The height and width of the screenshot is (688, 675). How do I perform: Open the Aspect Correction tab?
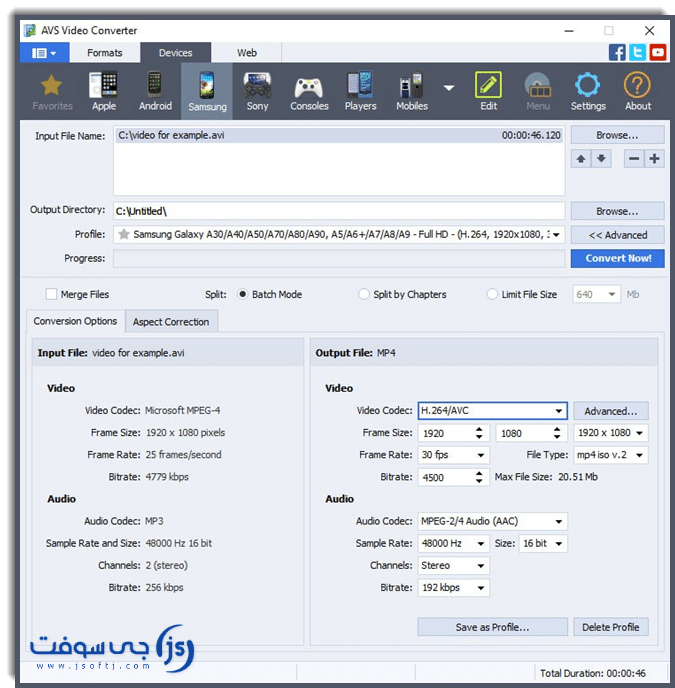click(x=171, y=322)
